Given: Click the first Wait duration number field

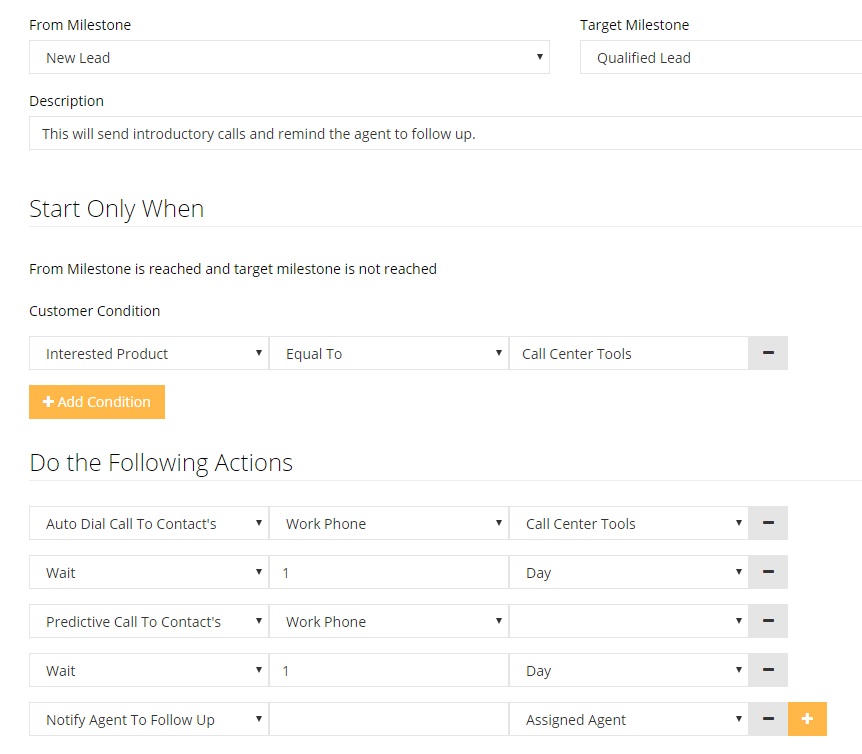Looking at the screenshot, I should (389, 572).
